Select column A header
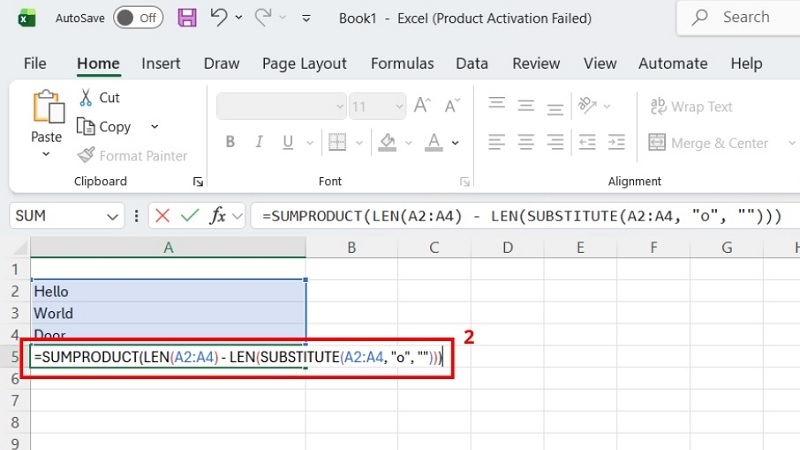800x450 pixels. click(168, 248)
